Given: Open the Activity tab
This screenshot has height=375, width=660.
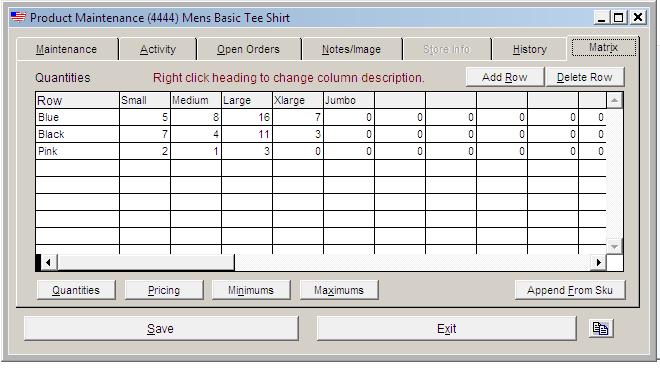Looking at the screenshot, I should pyautogui.click(x=158, y=49).
